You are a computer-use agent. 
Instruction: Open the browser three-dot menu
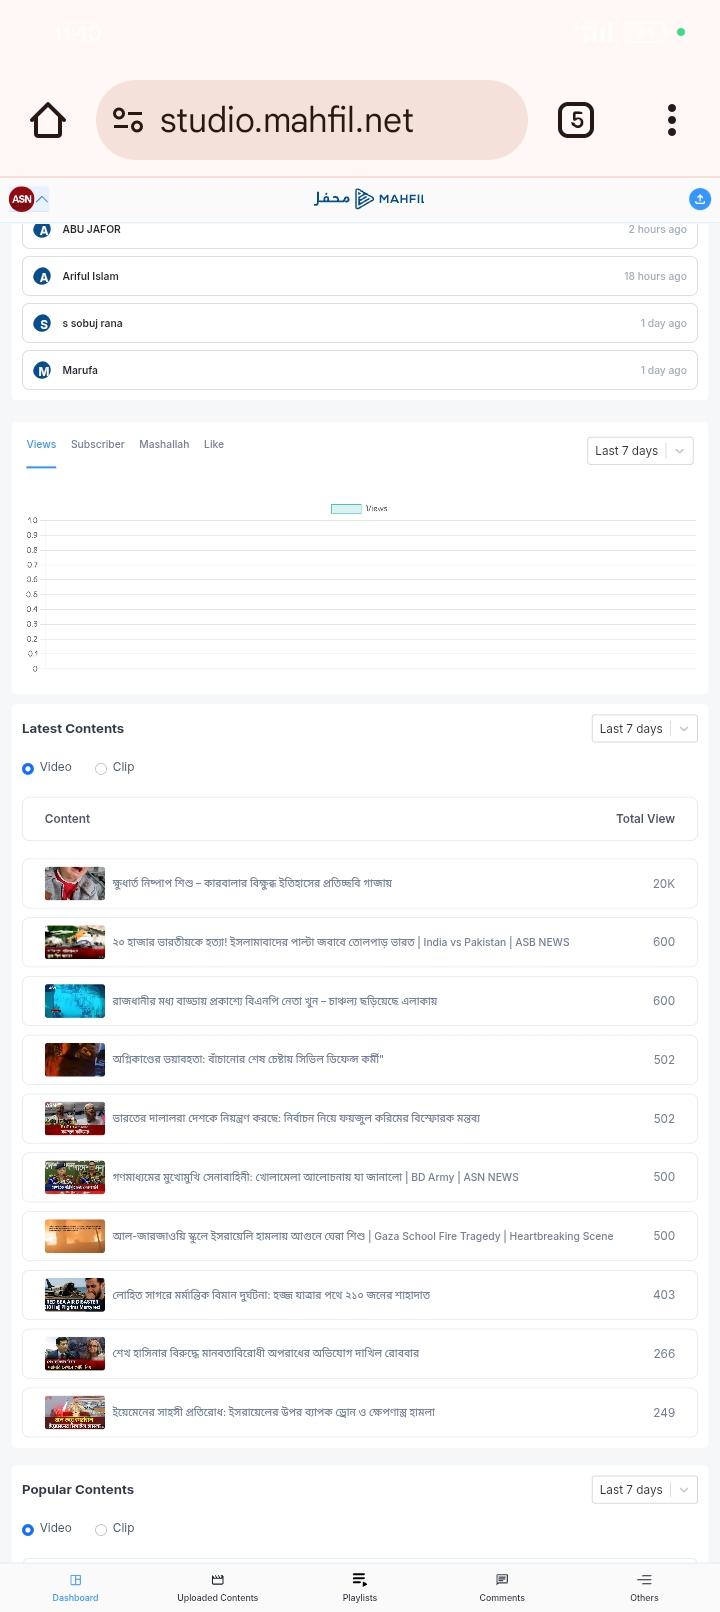(x=672, y=121)
